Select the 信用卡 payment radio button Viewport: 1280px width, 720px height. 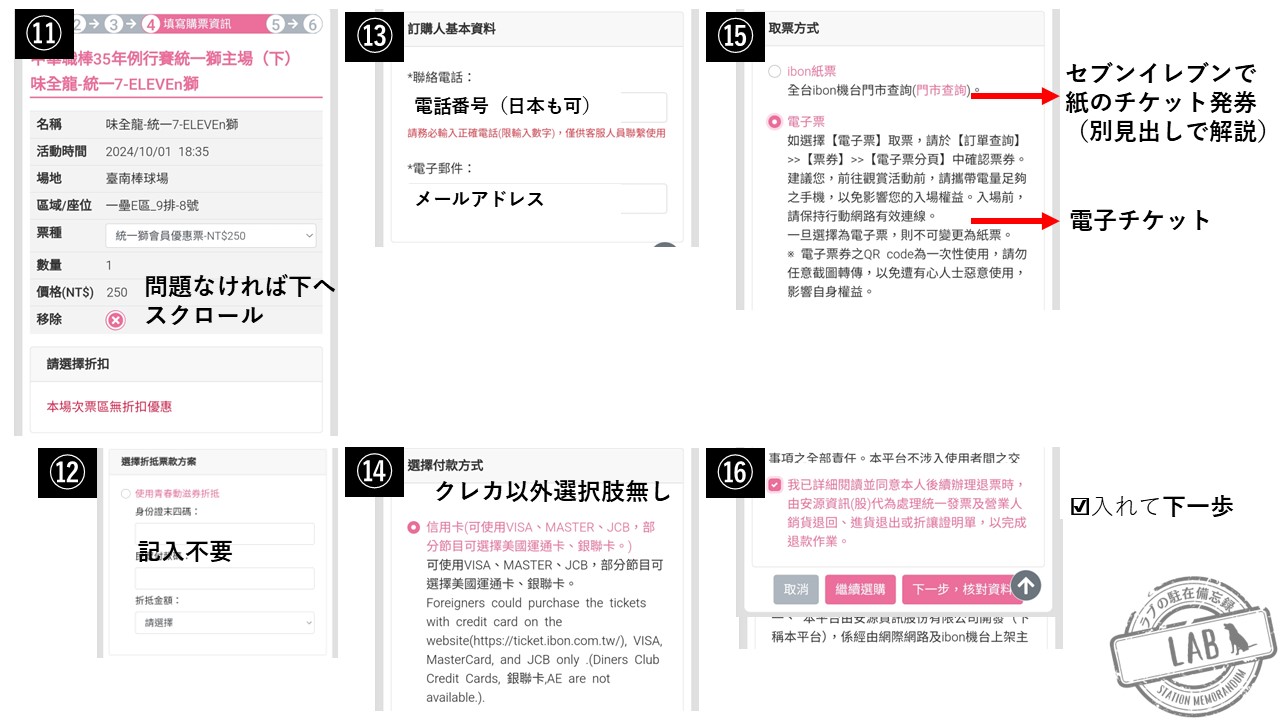tap(414, 527)
